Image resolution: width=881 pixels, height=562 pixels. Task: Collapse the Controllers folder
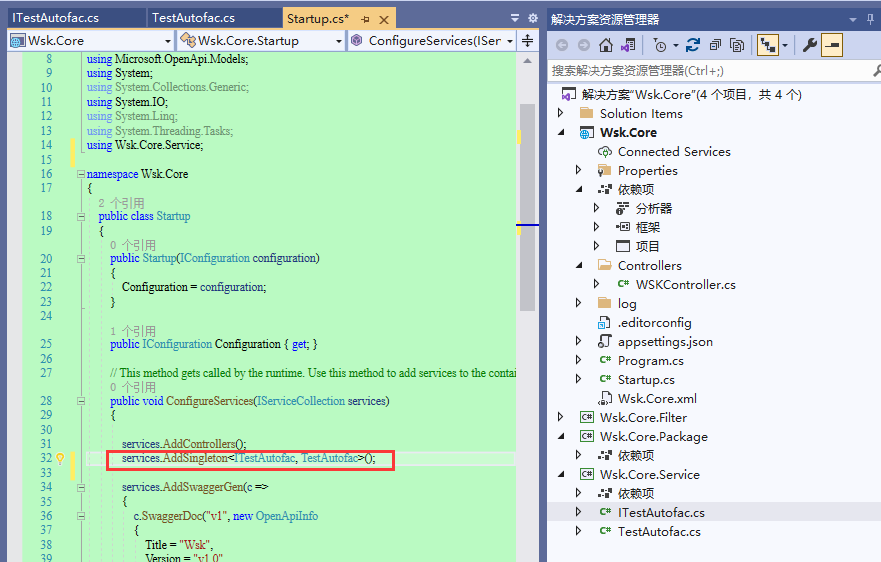(x=579, y=265)
